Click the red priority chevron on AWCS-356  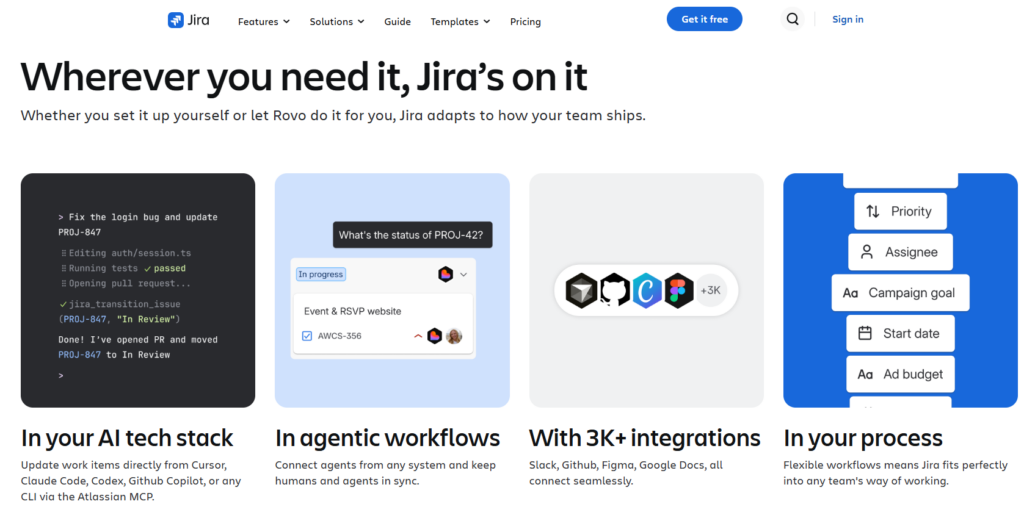coord(418,336)
